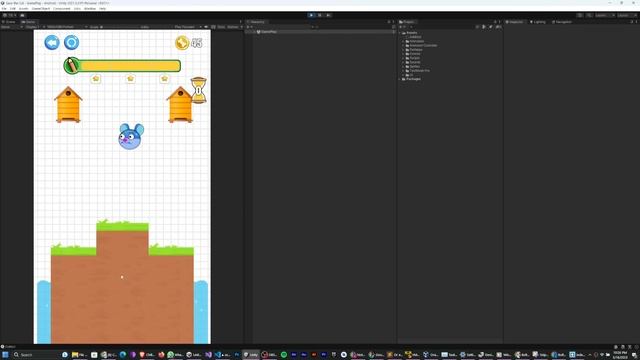Open the Play Focused dropdown
The image size is (640, 360).
[188, 27]
